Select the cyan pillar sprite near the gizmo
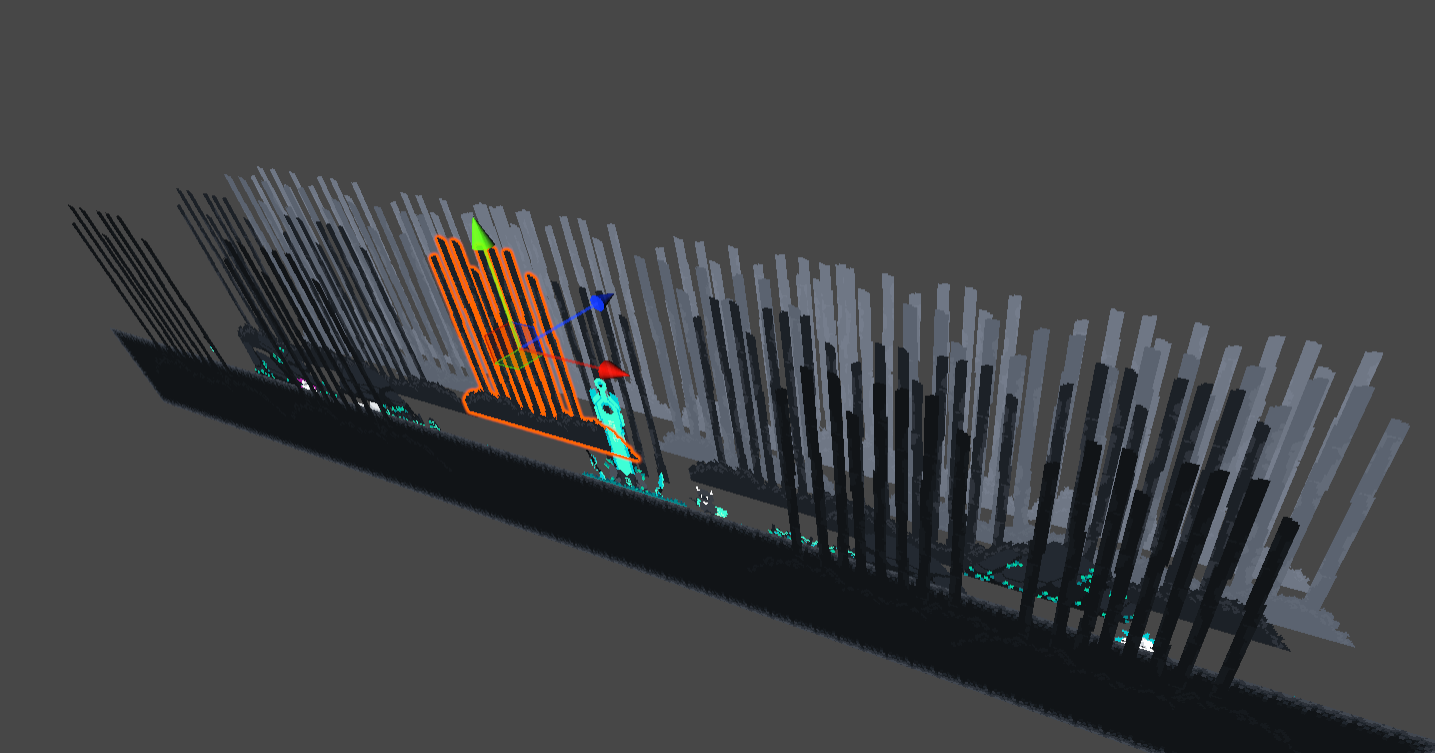The height and width of the screenshot is (753, 1435). pos(612,424)
